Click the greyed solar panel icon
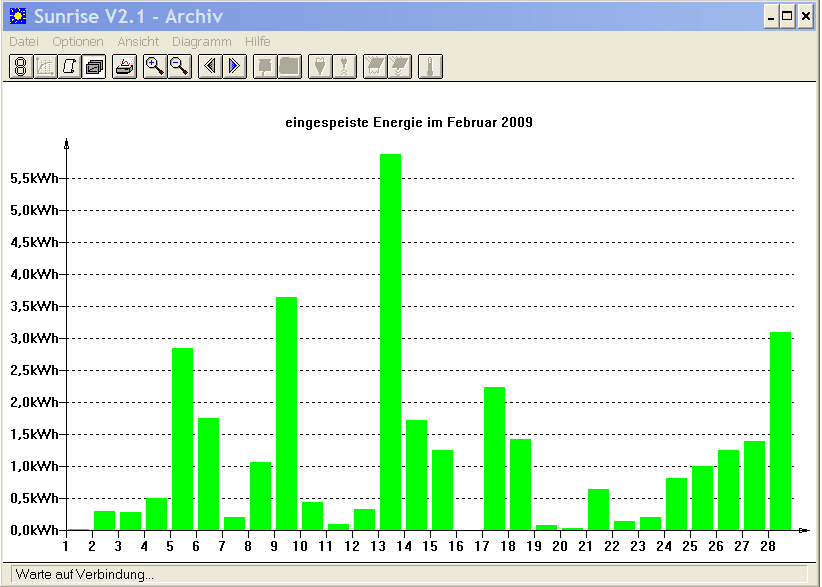Screen dimensions: 822x587 coord(375,67)
